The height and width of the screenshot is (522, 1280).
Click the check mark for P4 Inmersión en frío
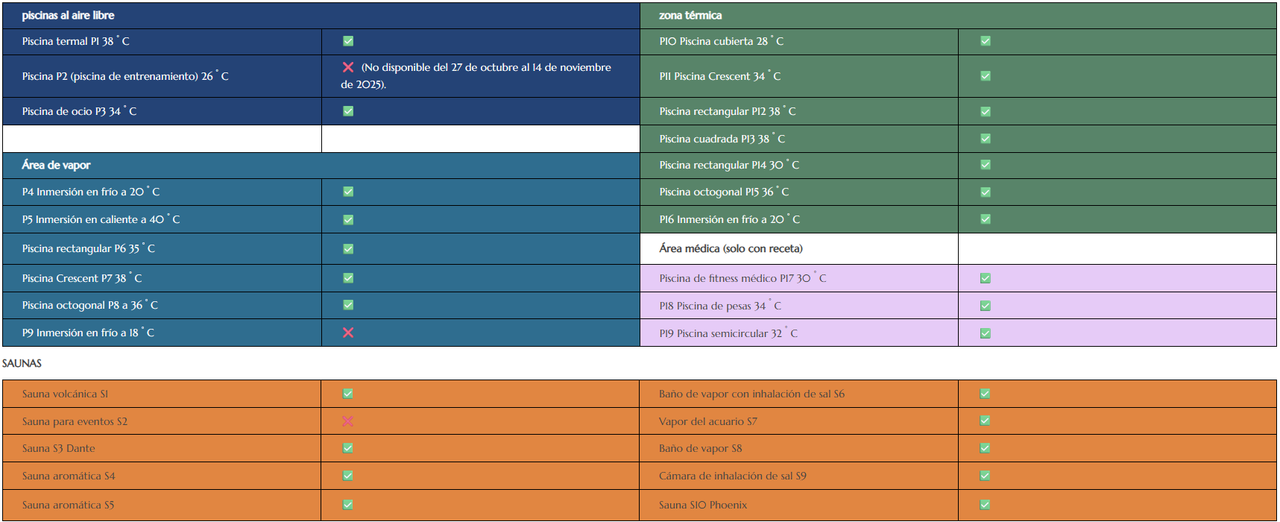[348, 191]
